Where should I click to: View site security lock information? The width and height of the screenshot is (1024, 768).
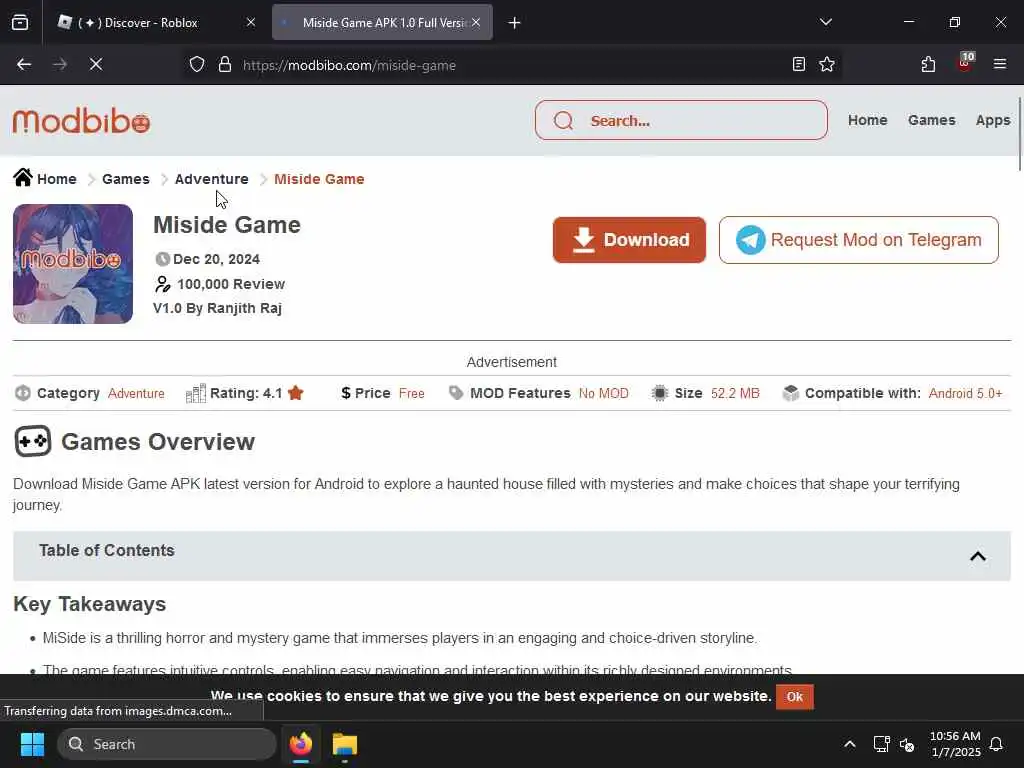pyautogui.click(x=225, y=65)
